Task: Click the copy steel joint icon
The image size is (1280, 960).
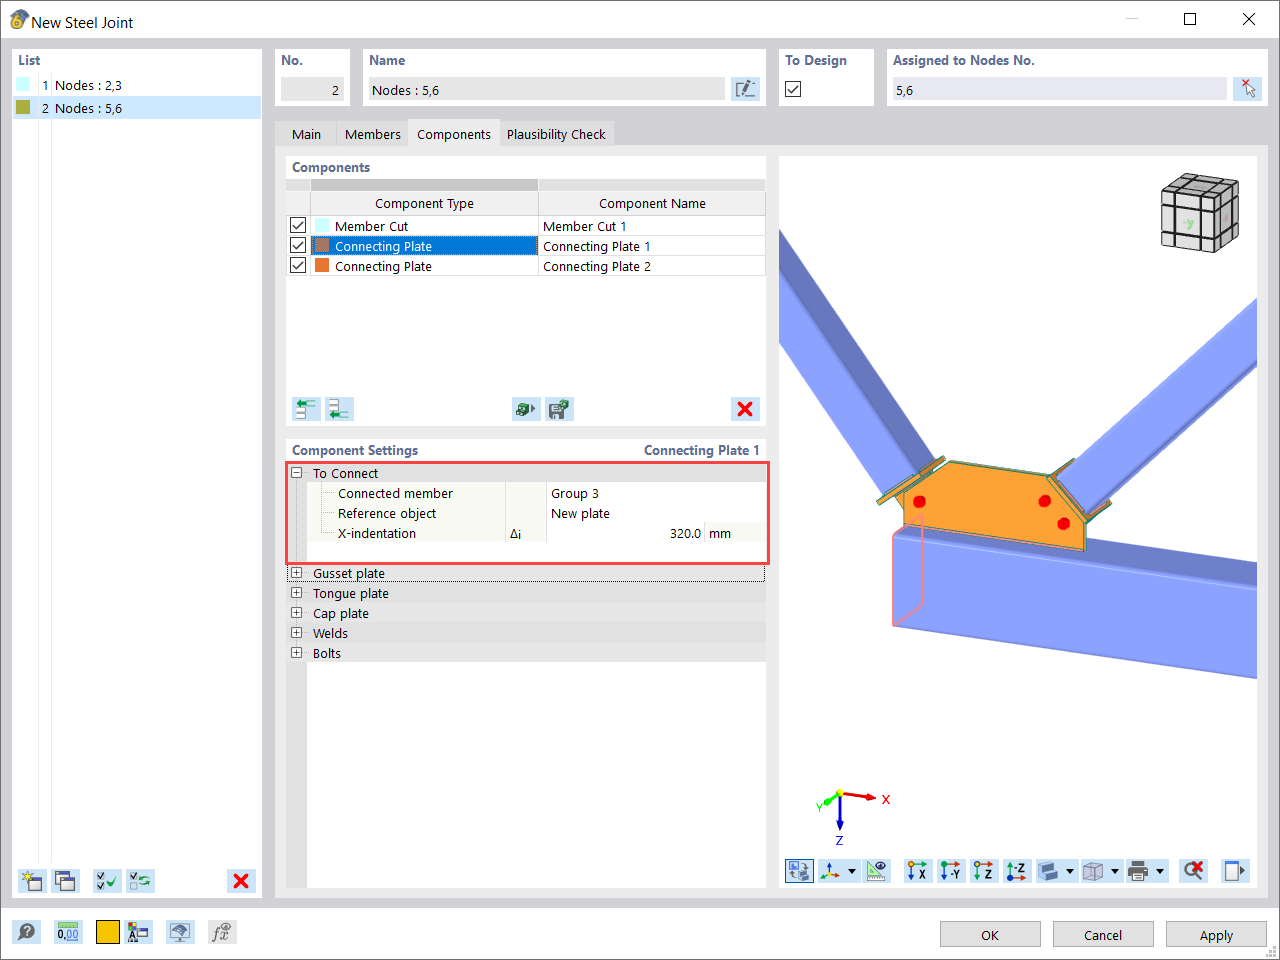Action: tap(65, 881)
